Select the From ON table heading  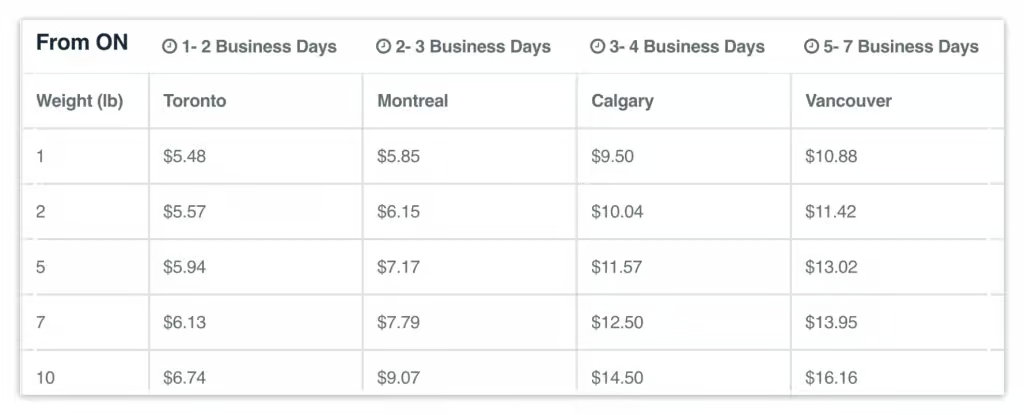click(82, 43)
